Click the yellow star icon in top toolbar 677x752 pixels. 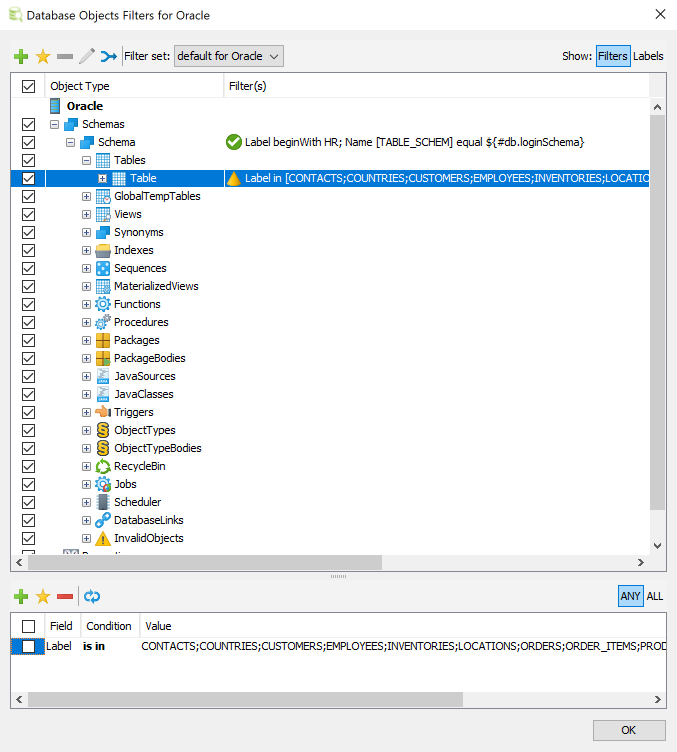[x=43, y=56]
